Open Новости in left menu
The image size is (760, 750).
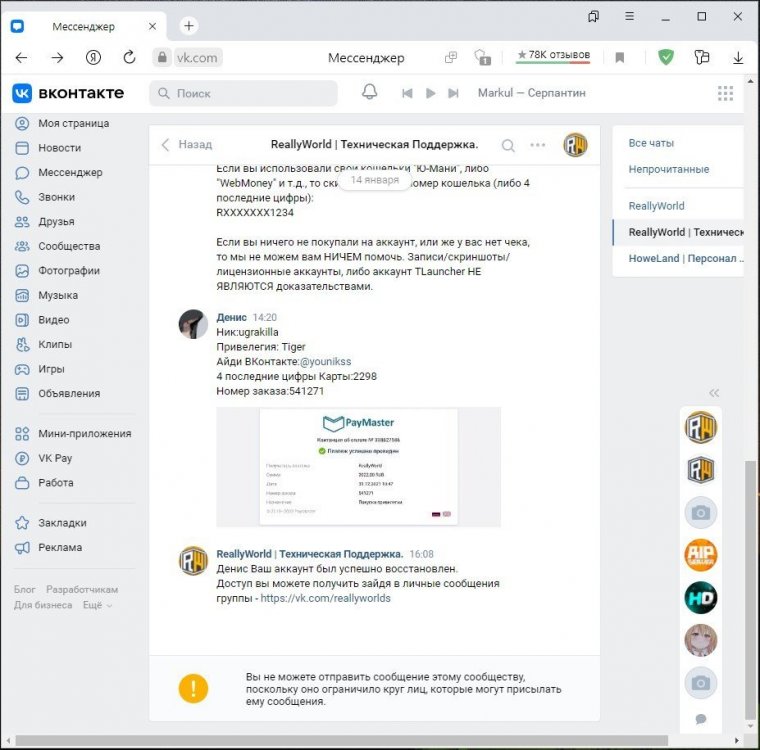point(48,148)
